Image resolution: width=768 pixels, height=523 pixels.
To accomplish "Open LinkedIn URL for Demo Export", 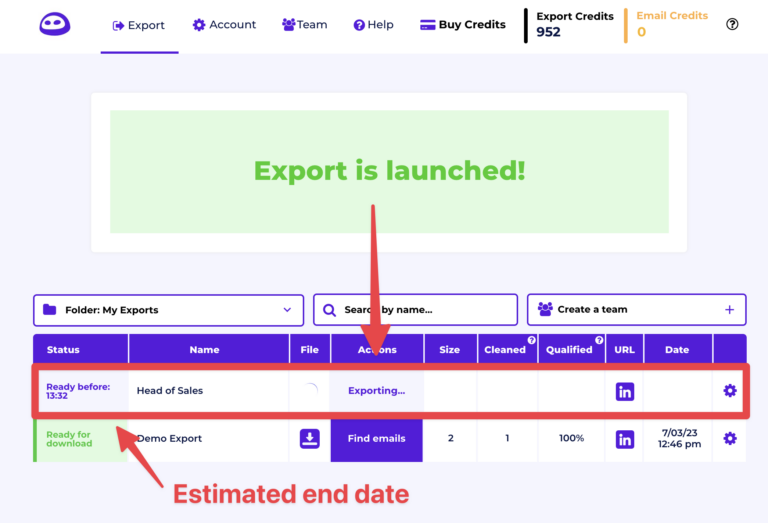I will 625,438.
